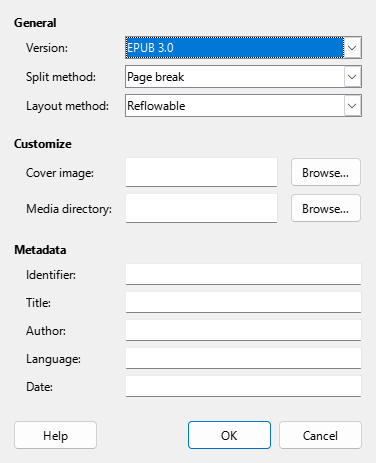
Task: Click the Metadata section heading
Action: (x=40, y=250)
